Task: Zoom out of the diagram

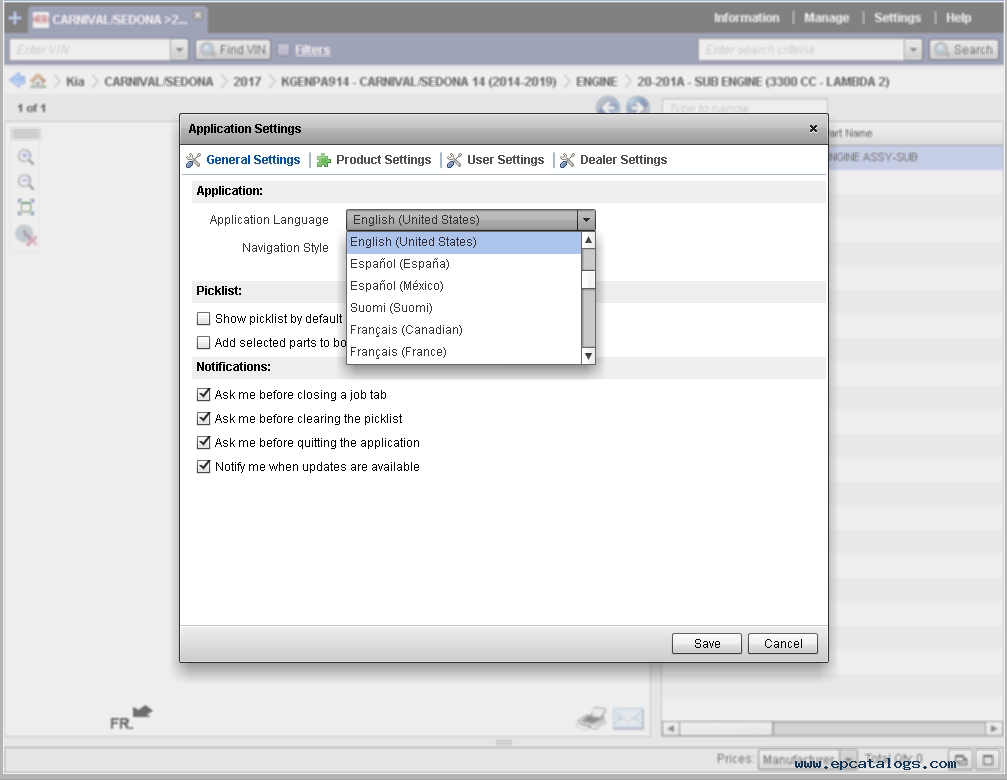Action: (x=26, y=182)
